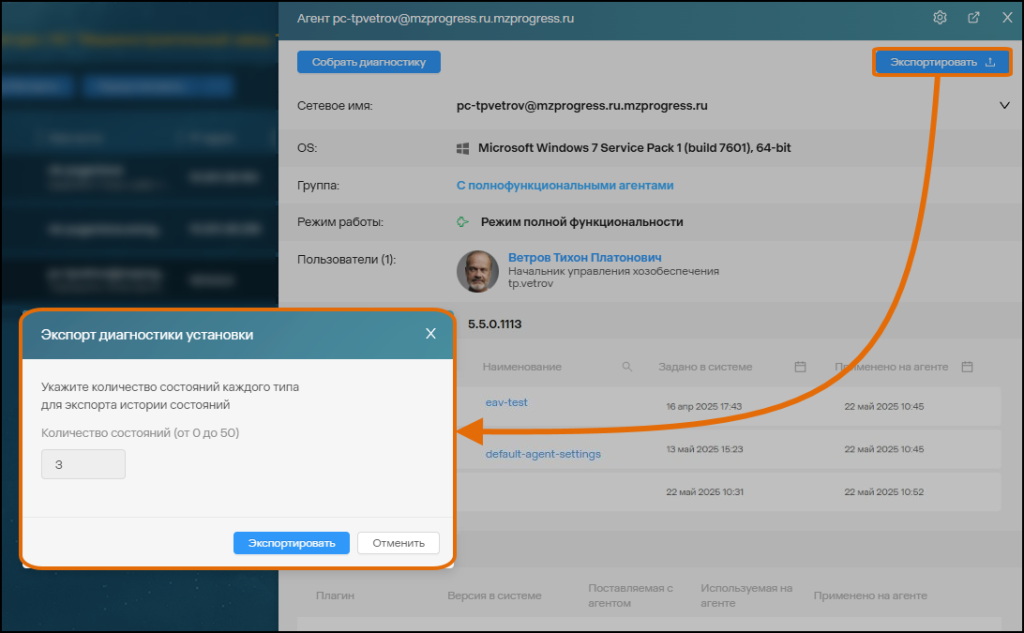
Task: Close the Экспорт диагностики установки dialog
Action: [x=430, y=333]
